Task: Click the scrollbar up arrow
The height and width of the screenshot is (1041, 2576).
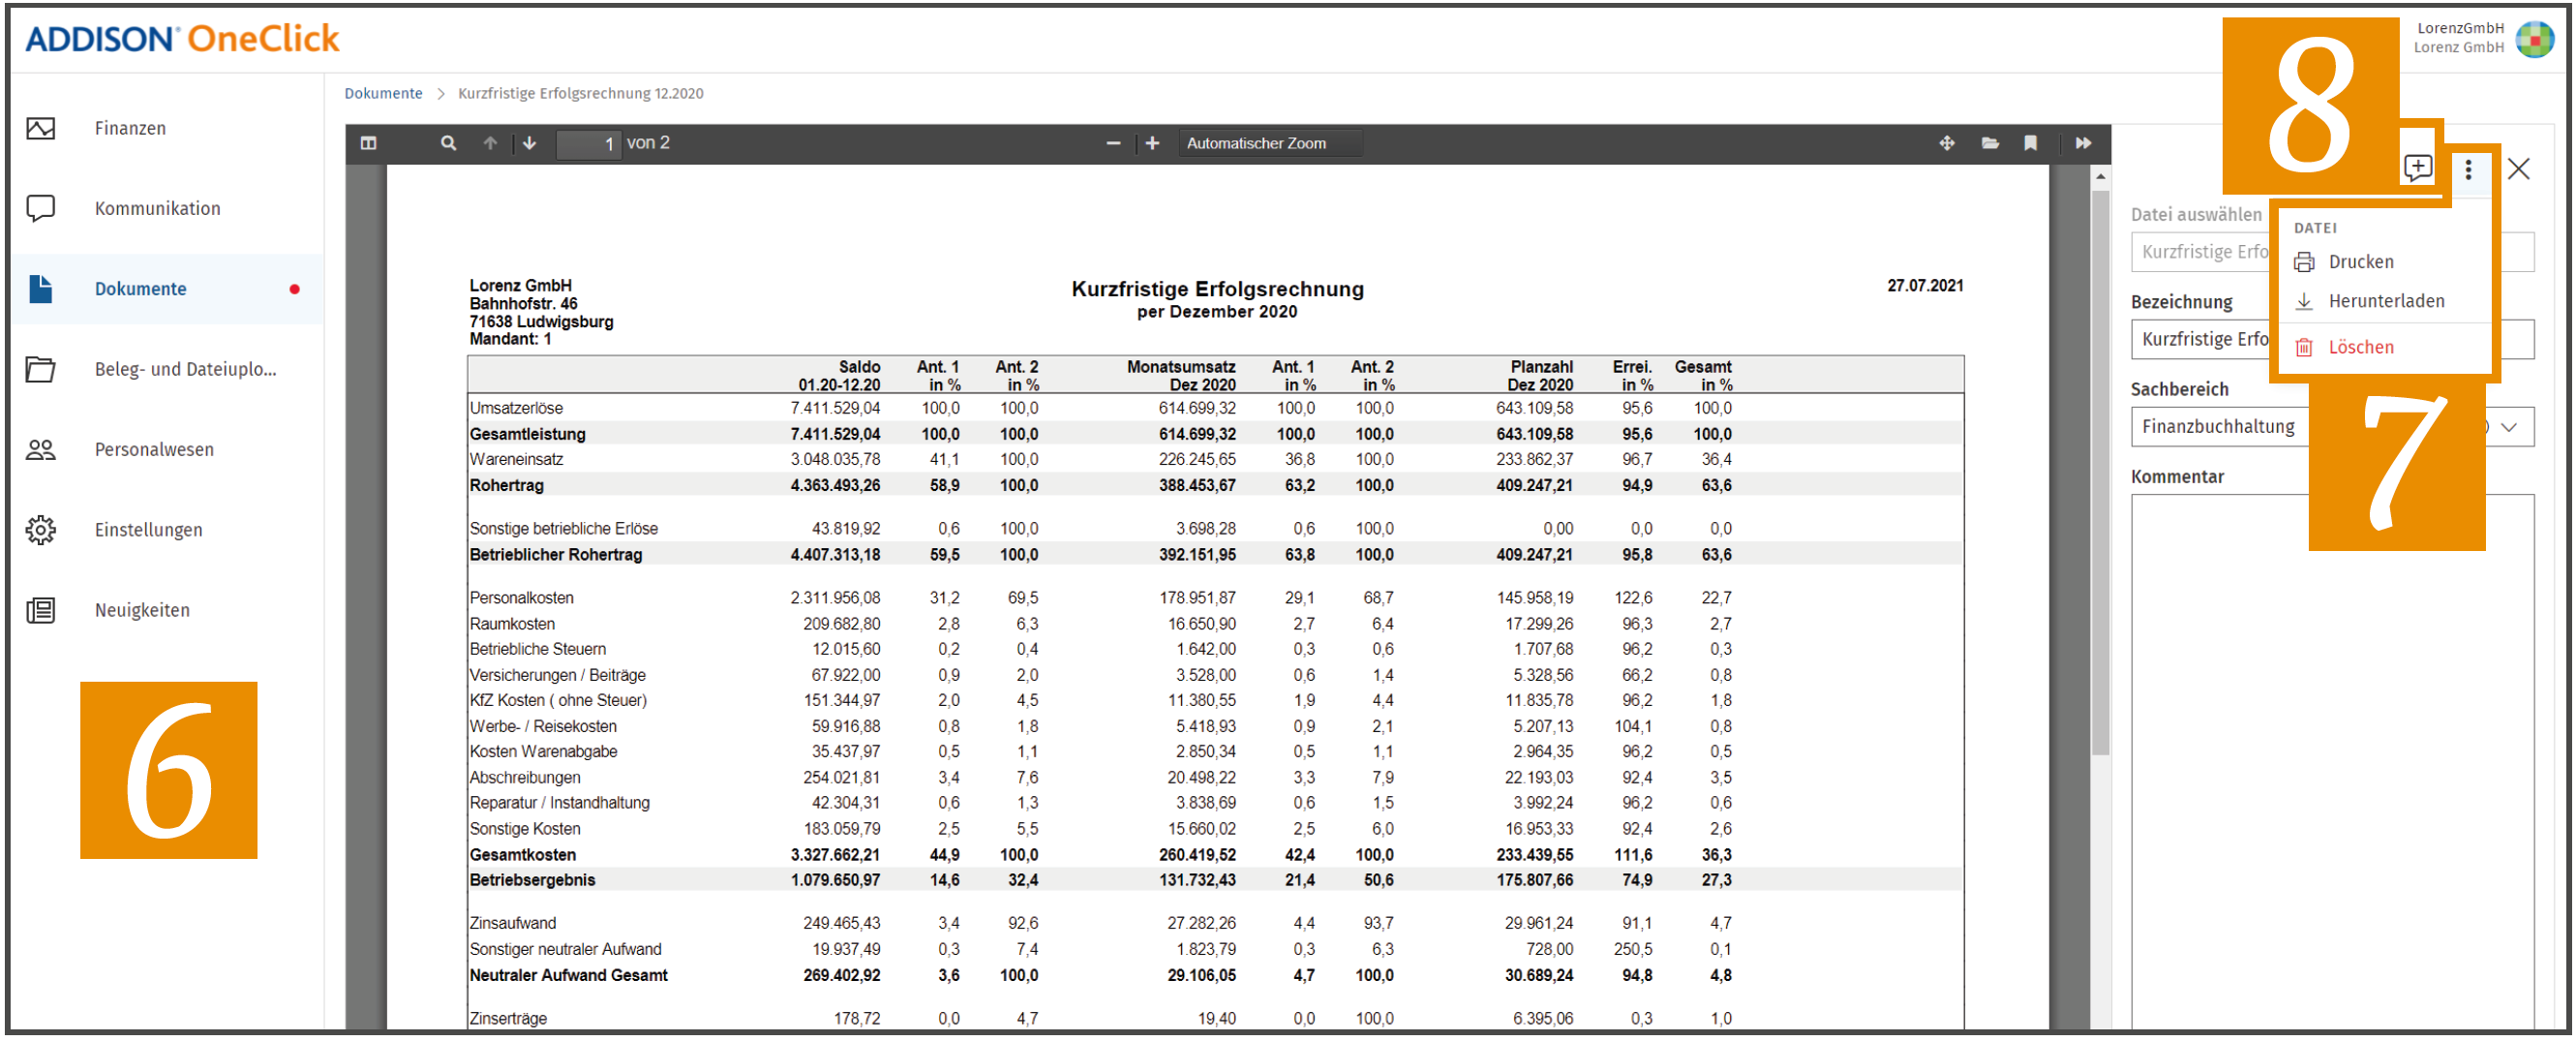Action: pos(2100,176)
